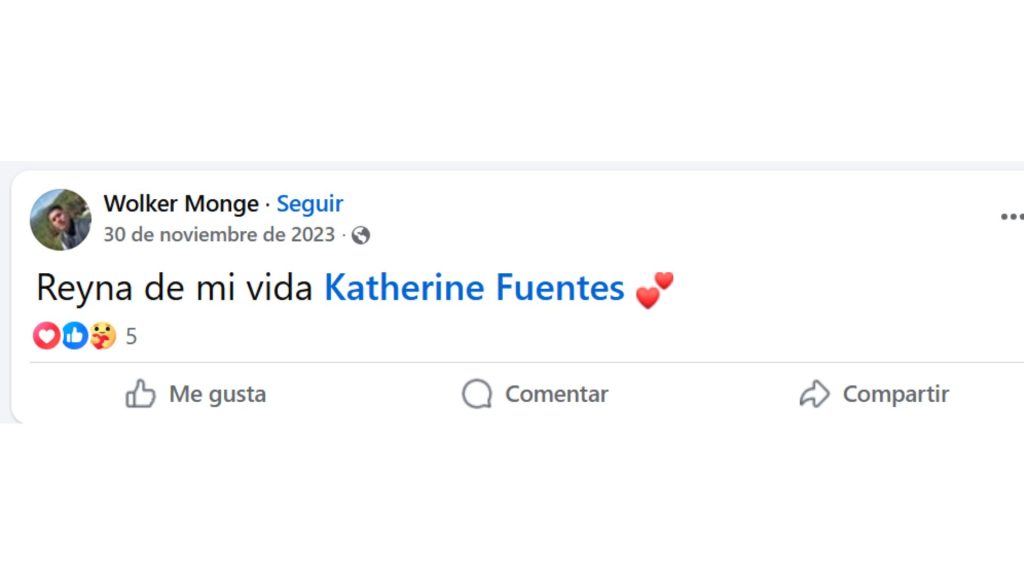Image resolution: width=1024 pixels, height=576 pixels.
Task: Toggle follow by clicking Seguir
Action: (309, 203)
